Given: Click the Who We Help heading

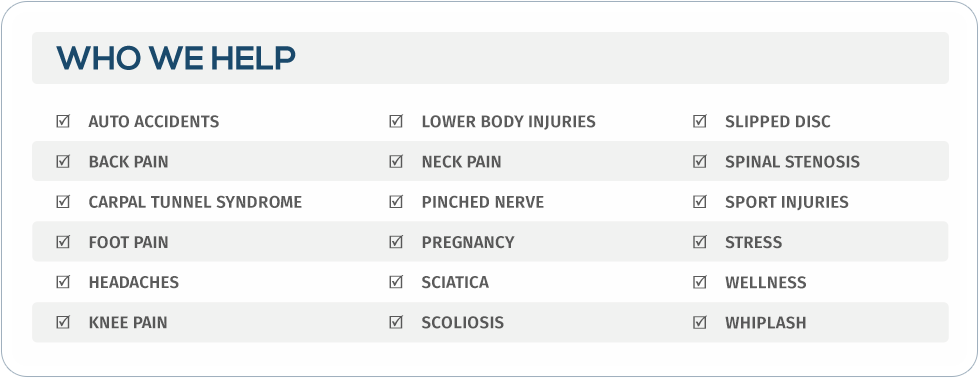Looking at the screenshot, I should 176,58.
